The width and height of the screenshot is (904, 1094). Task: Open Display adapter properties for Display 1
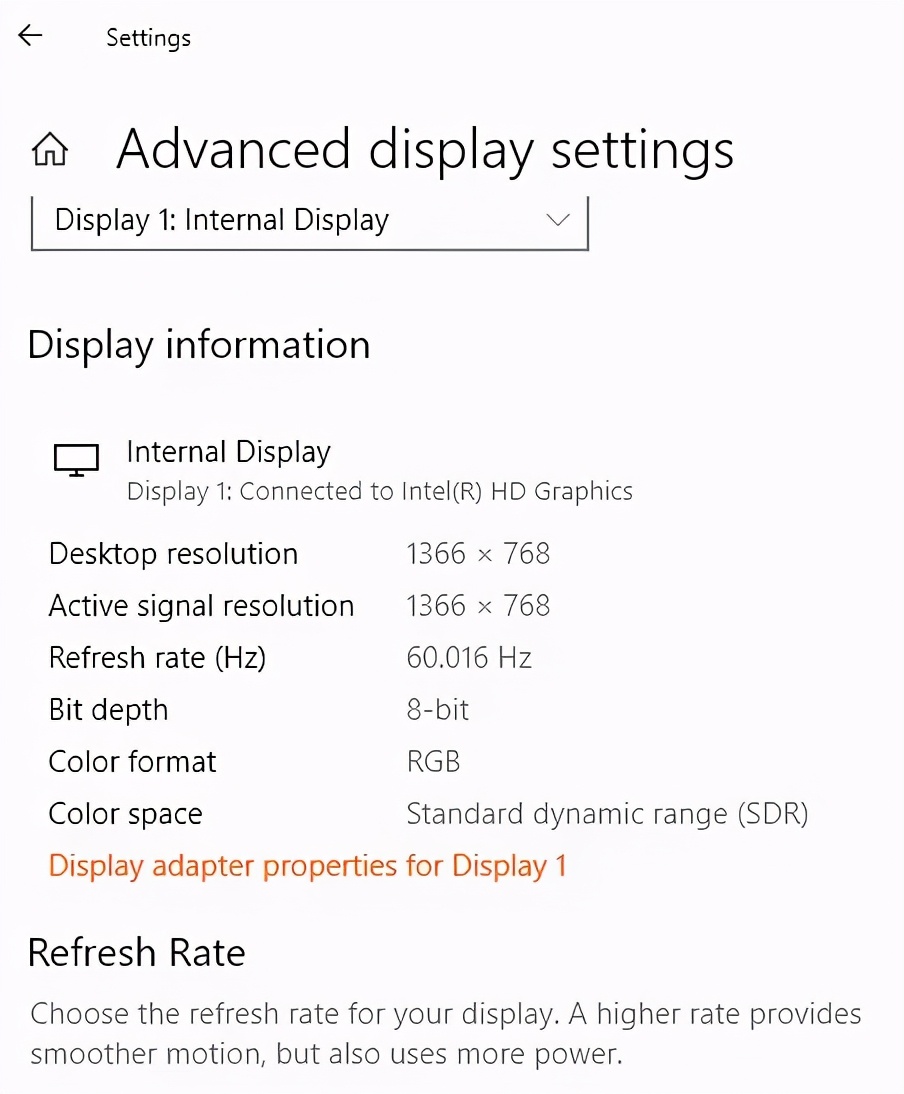(308, 866)
